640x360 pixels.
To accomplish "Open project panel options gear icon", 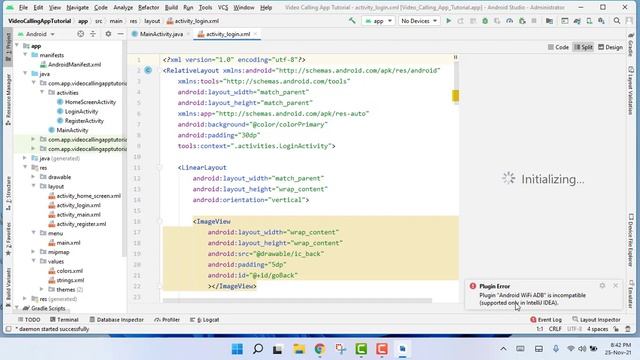I will 108,34.
